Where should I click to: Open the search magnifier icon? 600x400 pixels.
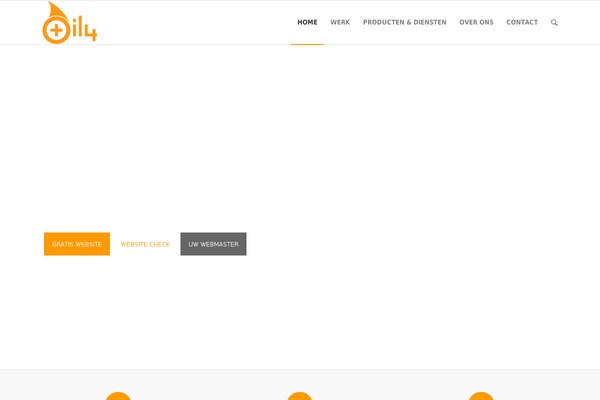tap(554, 23)
